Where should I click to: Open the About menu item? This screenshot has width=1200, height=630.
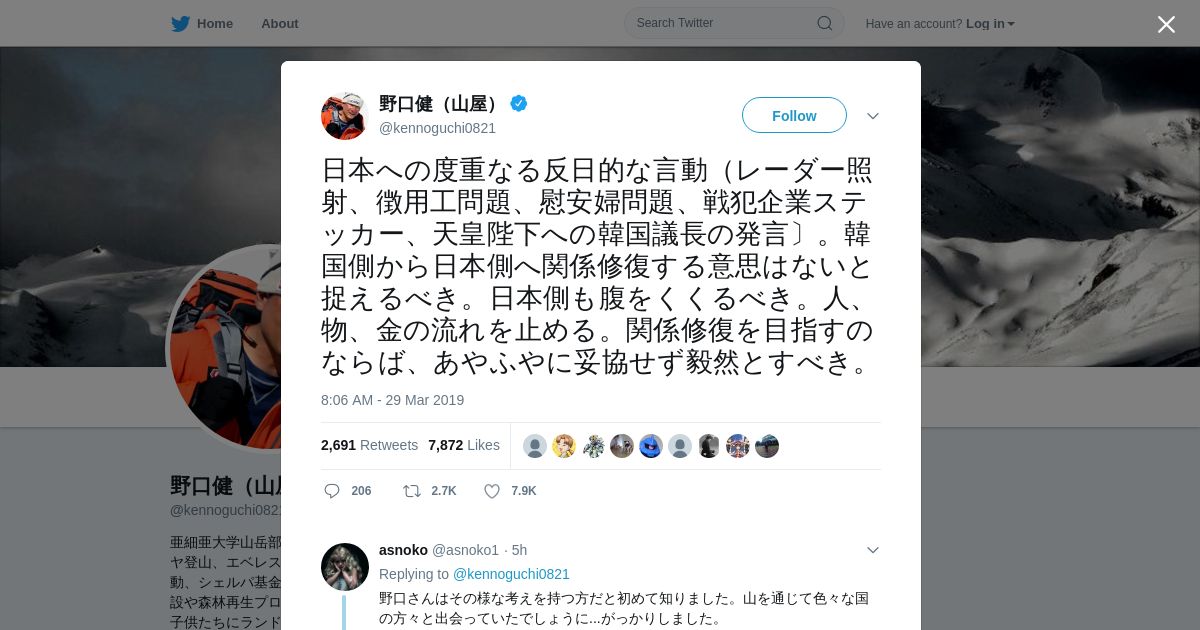pos(280,23)
